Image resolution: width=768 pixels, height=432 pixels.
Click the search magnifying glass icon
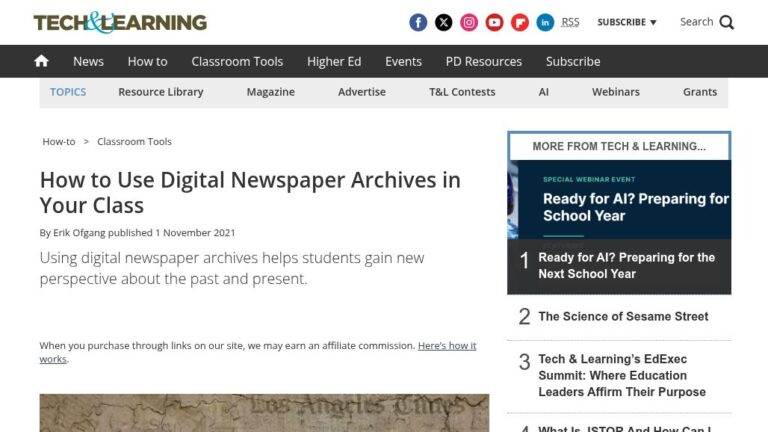727,23
